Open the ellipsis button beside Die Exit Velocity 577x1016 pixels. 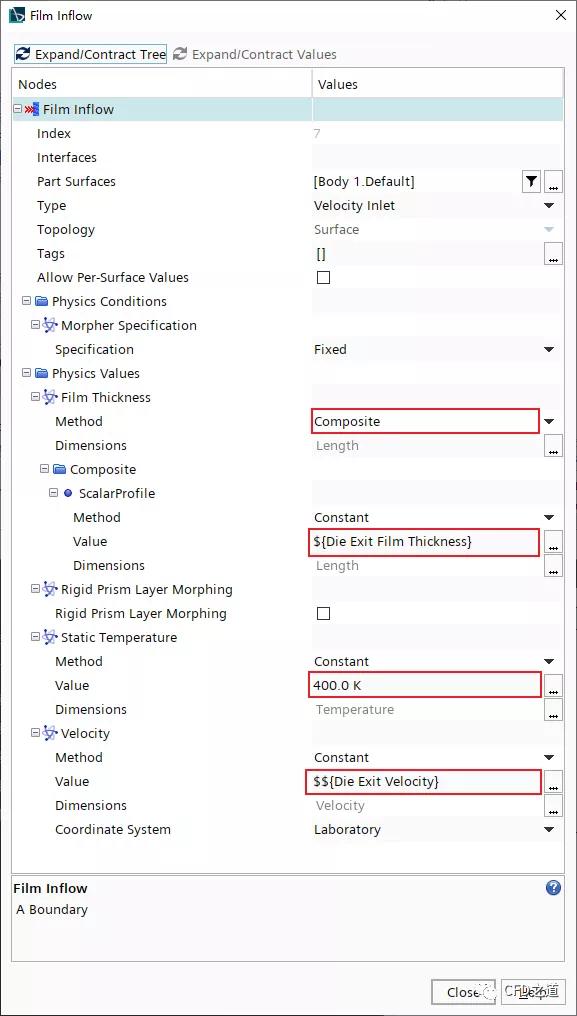coord(553,782)
